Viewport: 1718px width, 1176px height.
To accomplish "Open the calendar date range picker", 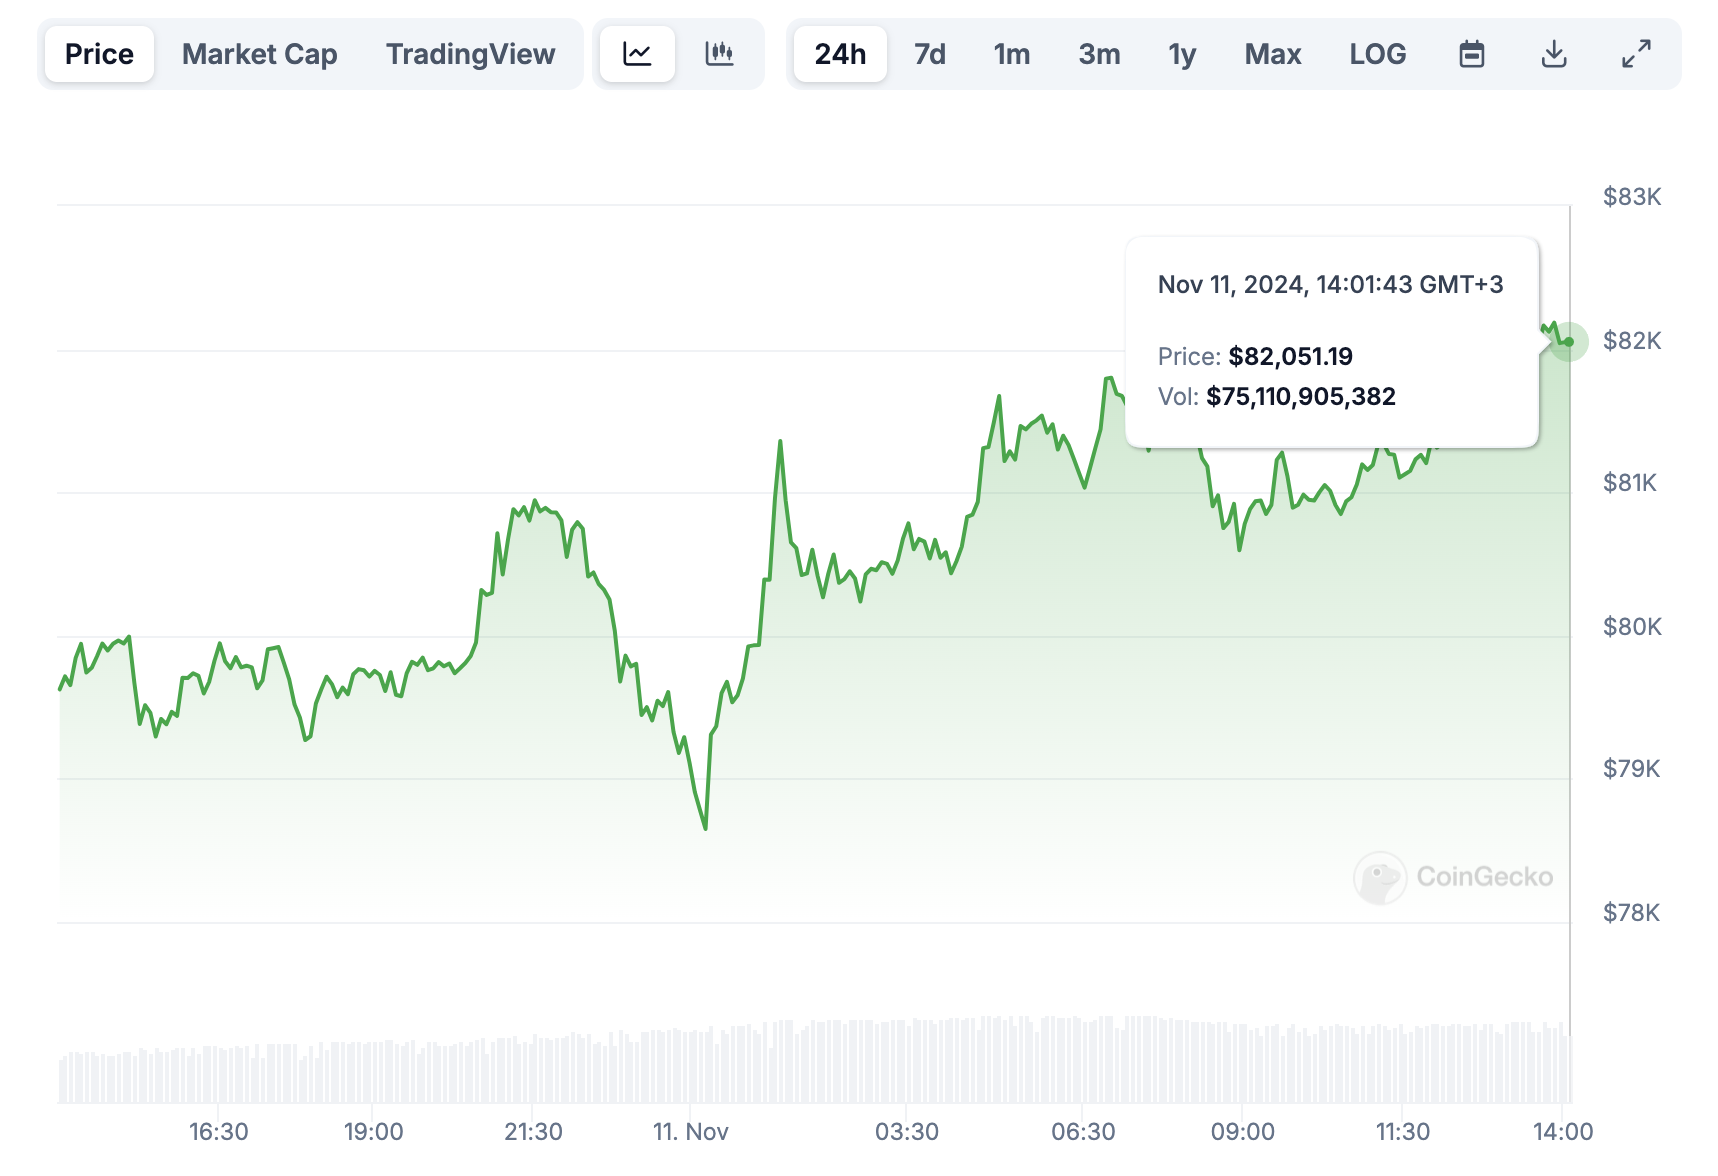I will tap(1471, 54).
